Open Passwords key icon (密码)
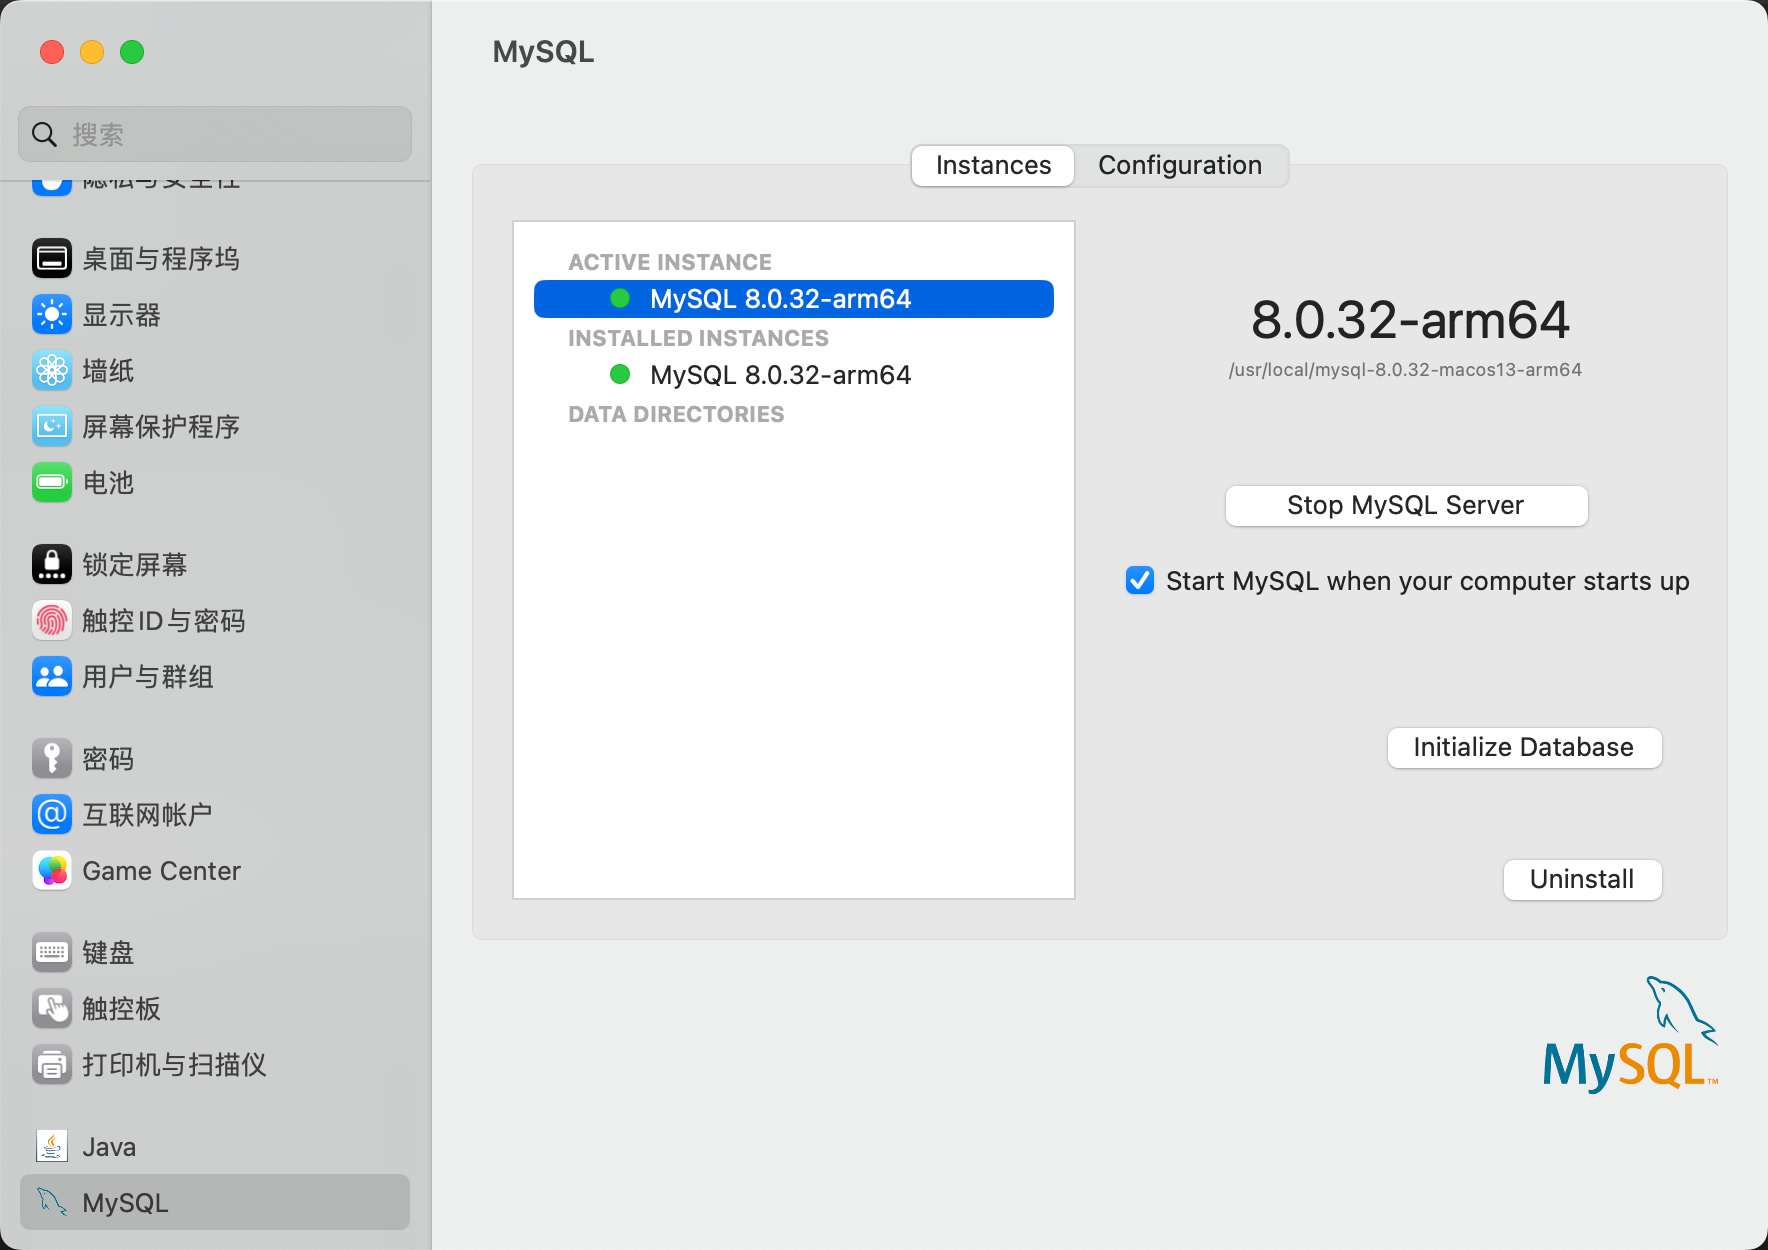Image resolution: width=1768 pixels, height=1250 pixels. (x=52, y=759)
